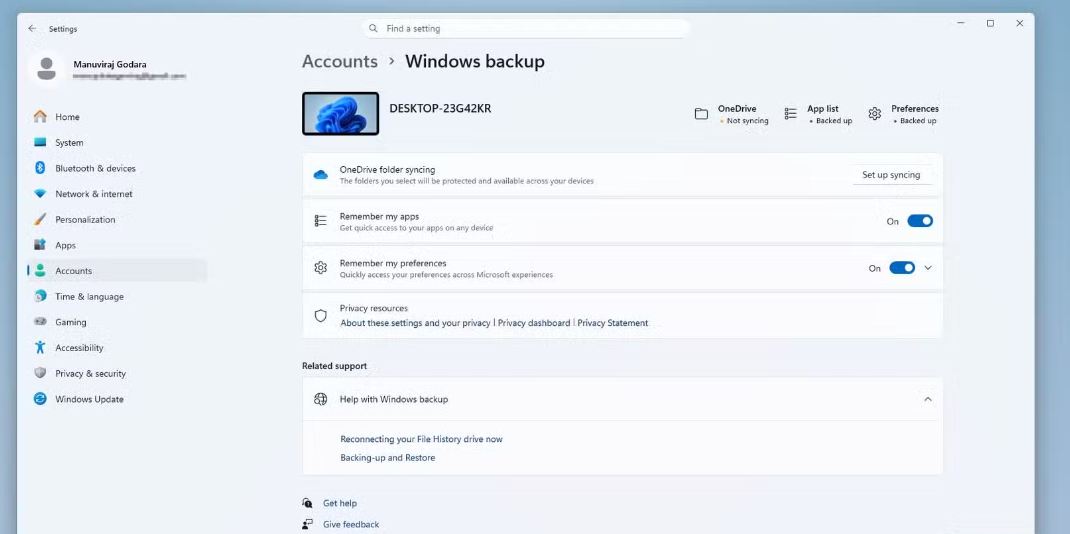Open Reconnecting your File History drive now
The height and width of the screenshot is (534, 1070).
pos(421,439)
